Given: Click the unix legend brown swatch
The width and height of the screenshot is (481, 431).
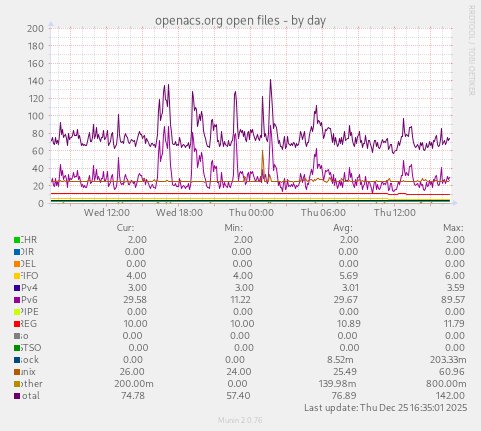Looking at the screenshot, I should pyautogui.click(x=17, y=372).
